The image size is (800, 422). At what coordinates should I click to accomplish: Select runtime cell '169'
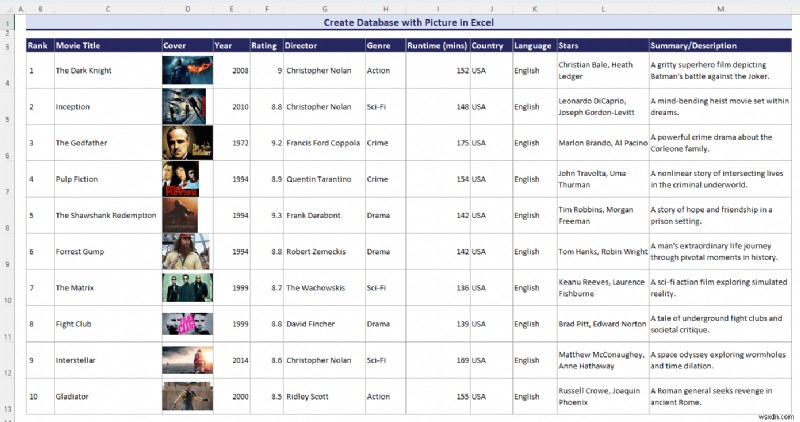click(438, 360)
